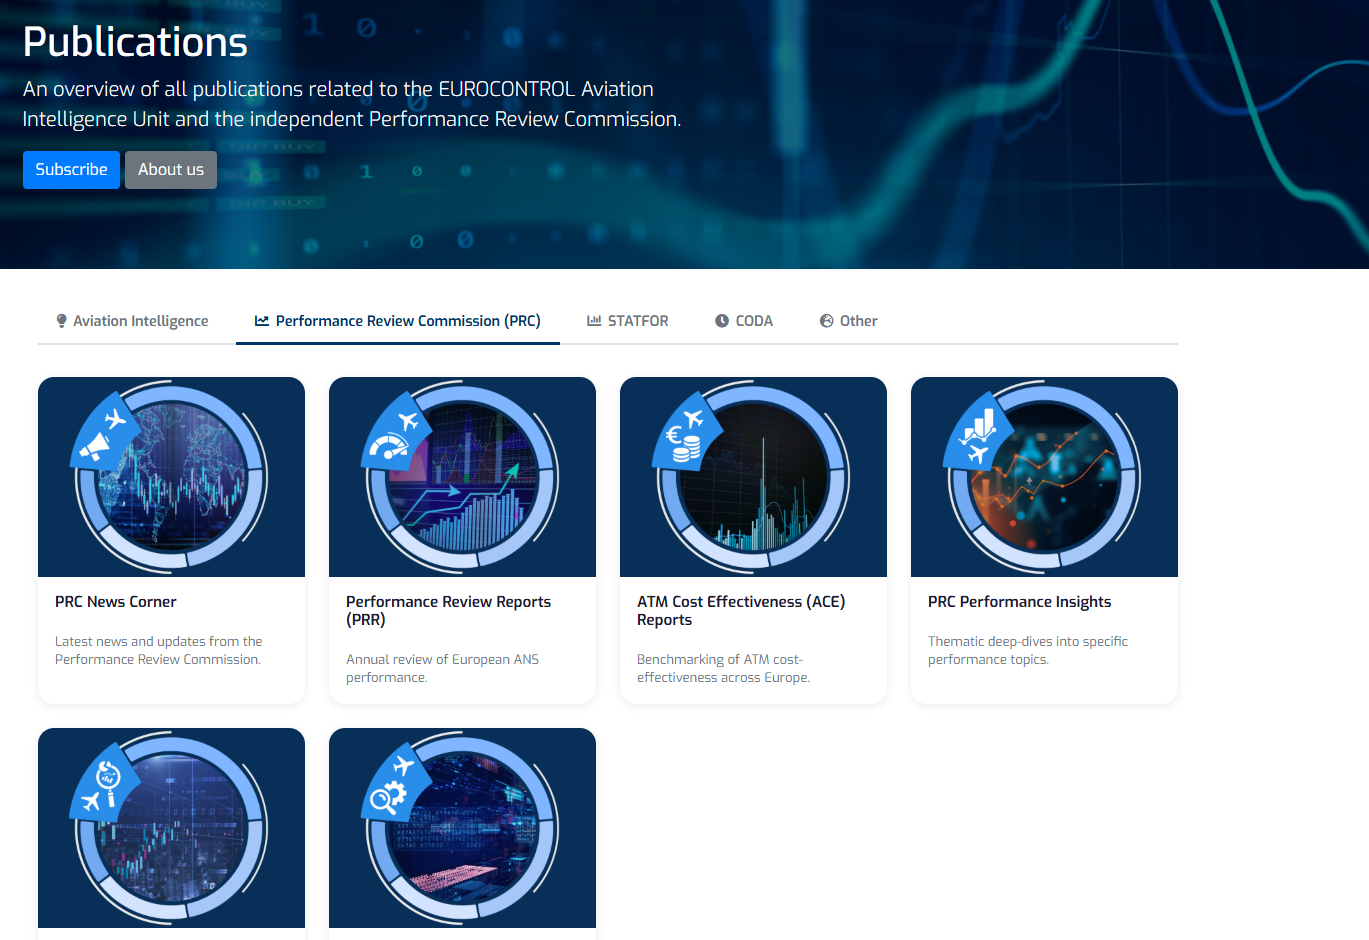Click the plane and info icon on the first bottom-row card
Image resolution: width=1369 pixels, height=940 pixels.
click(x=104, y=783)
